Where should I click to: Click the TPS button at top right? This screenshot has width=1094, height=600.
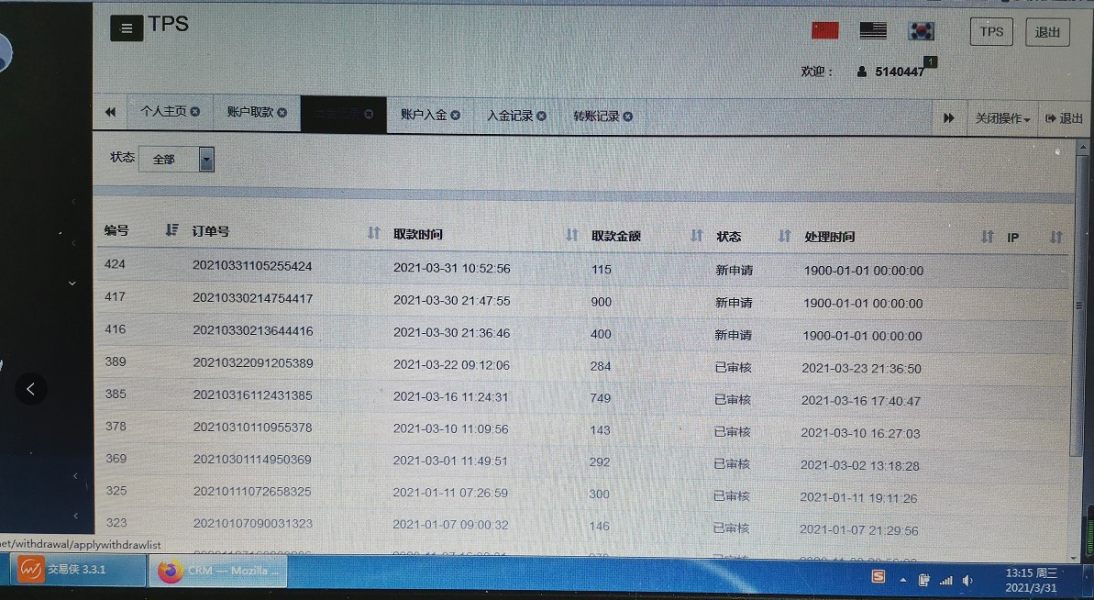point(991,32)
